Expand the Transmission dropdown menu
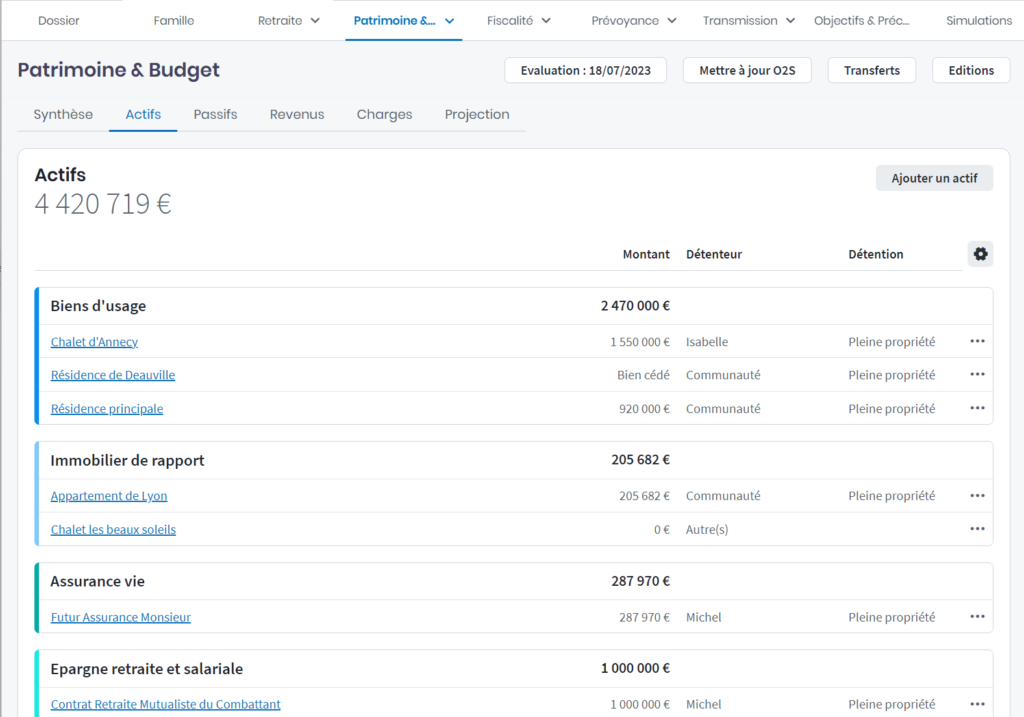Image resolution: width=1024 pixels, height=717 pixels. pos(748,20)
